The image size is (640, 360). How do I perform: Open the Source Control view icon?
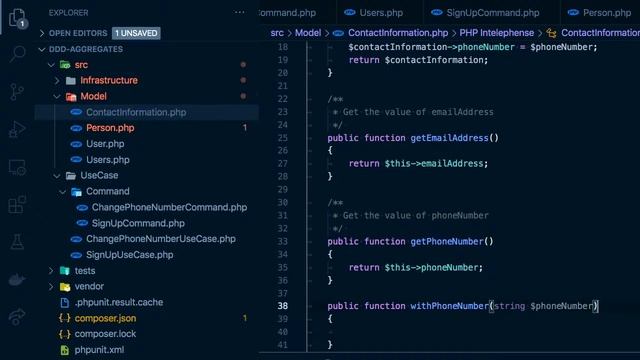[17, 91]
